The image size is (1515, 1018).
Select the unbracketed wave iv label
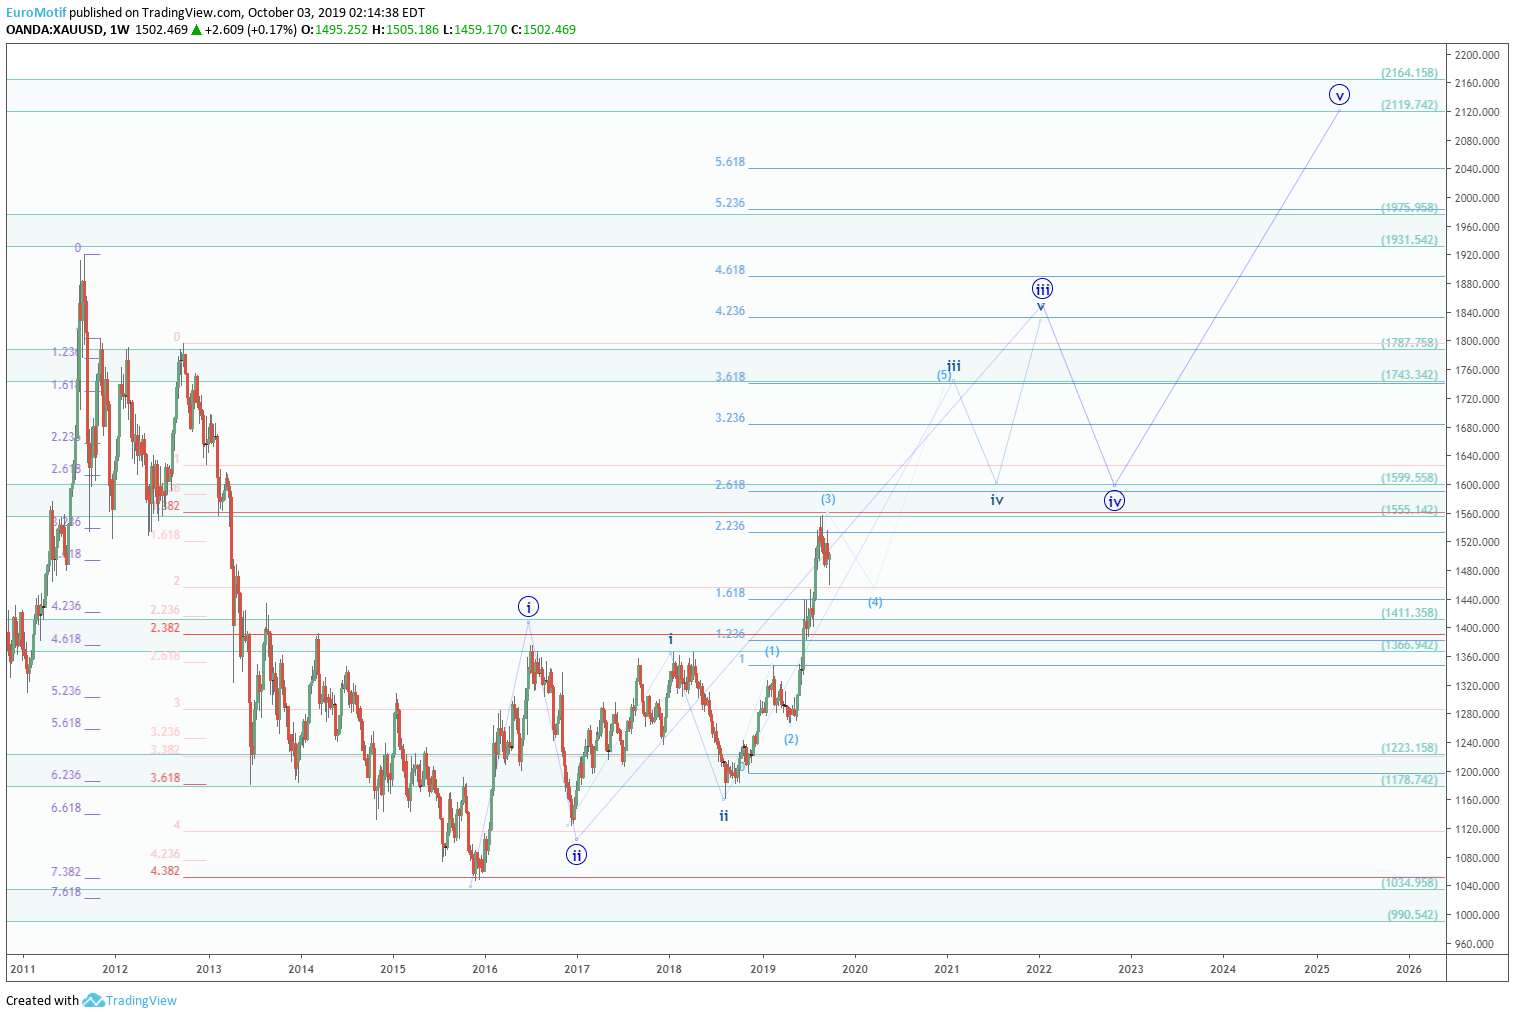[x=997, y=500]
